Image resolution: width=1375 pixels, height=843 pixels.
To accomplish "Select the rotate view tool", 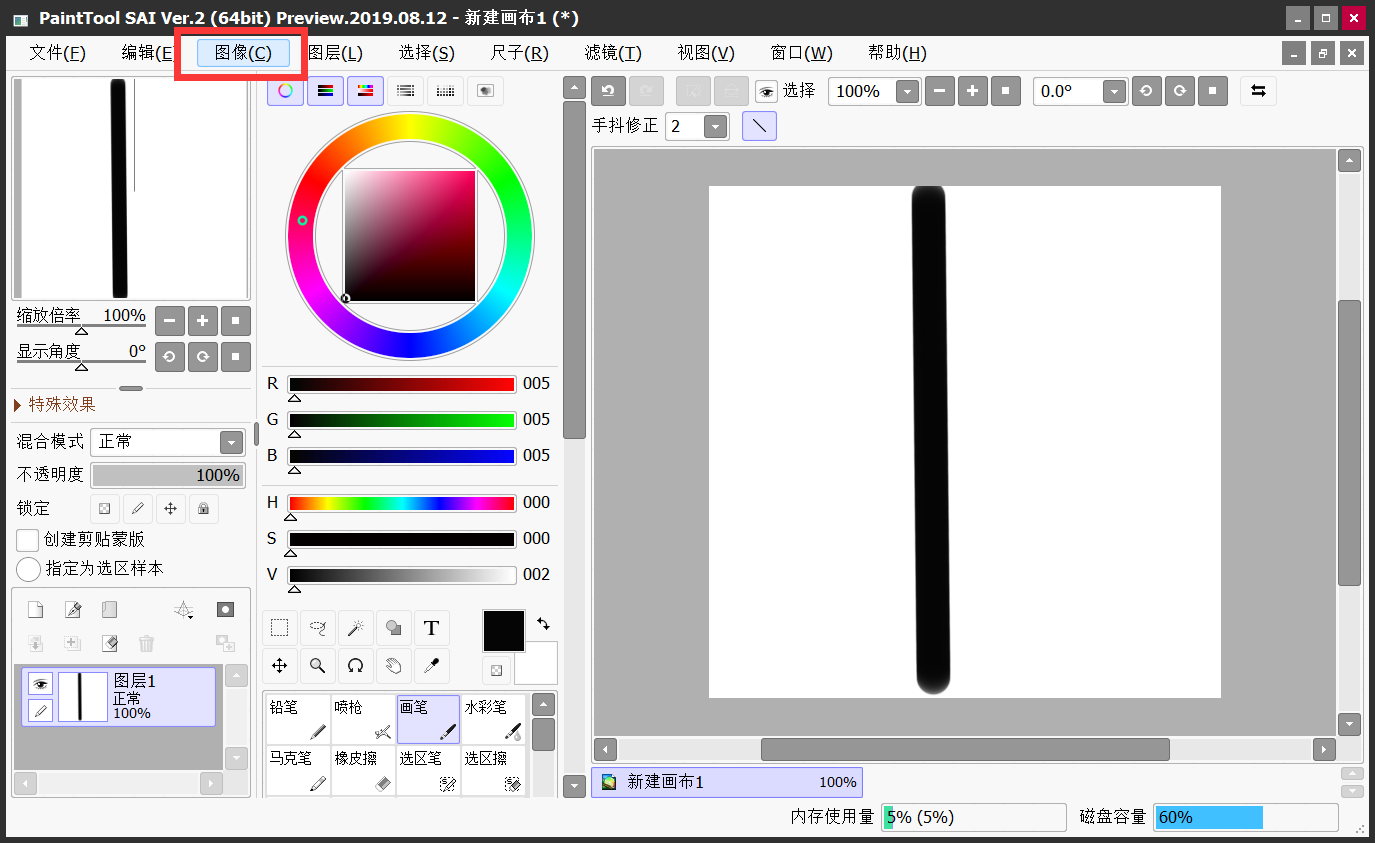I will click(355, 666).
